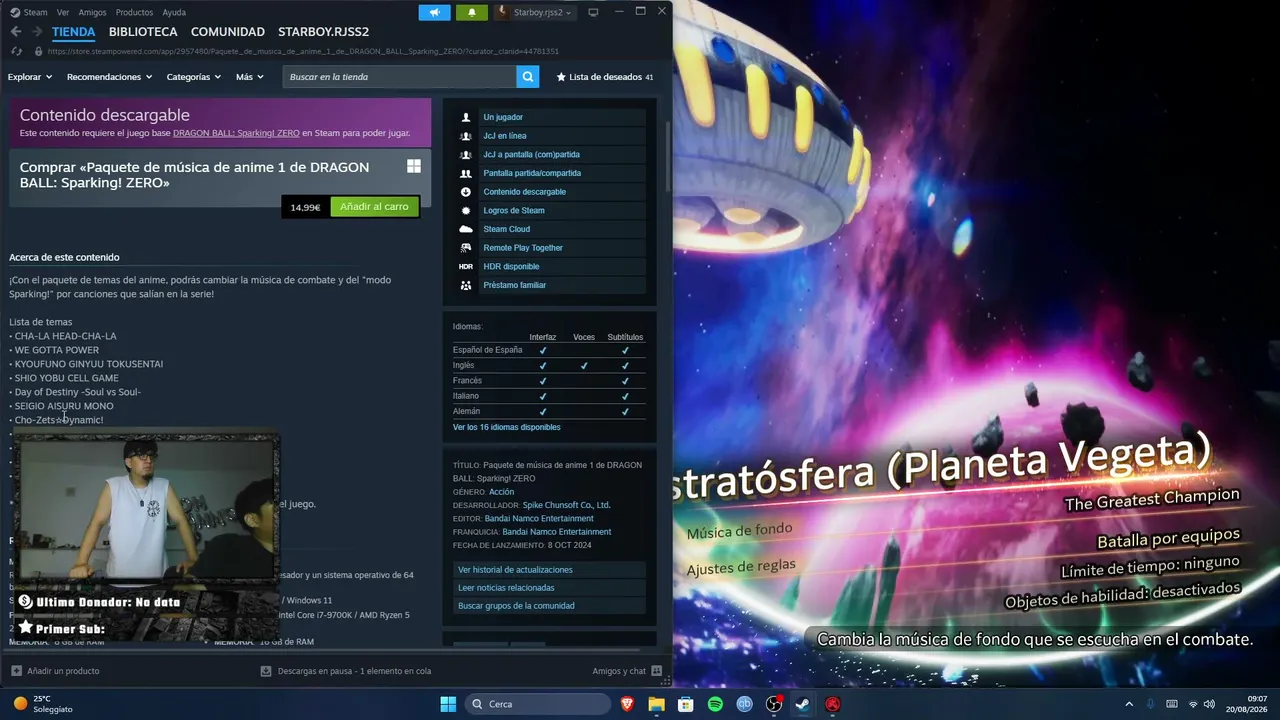
Task: Click the Contenido descargable feature icon
Action: (x=466, y=192)
